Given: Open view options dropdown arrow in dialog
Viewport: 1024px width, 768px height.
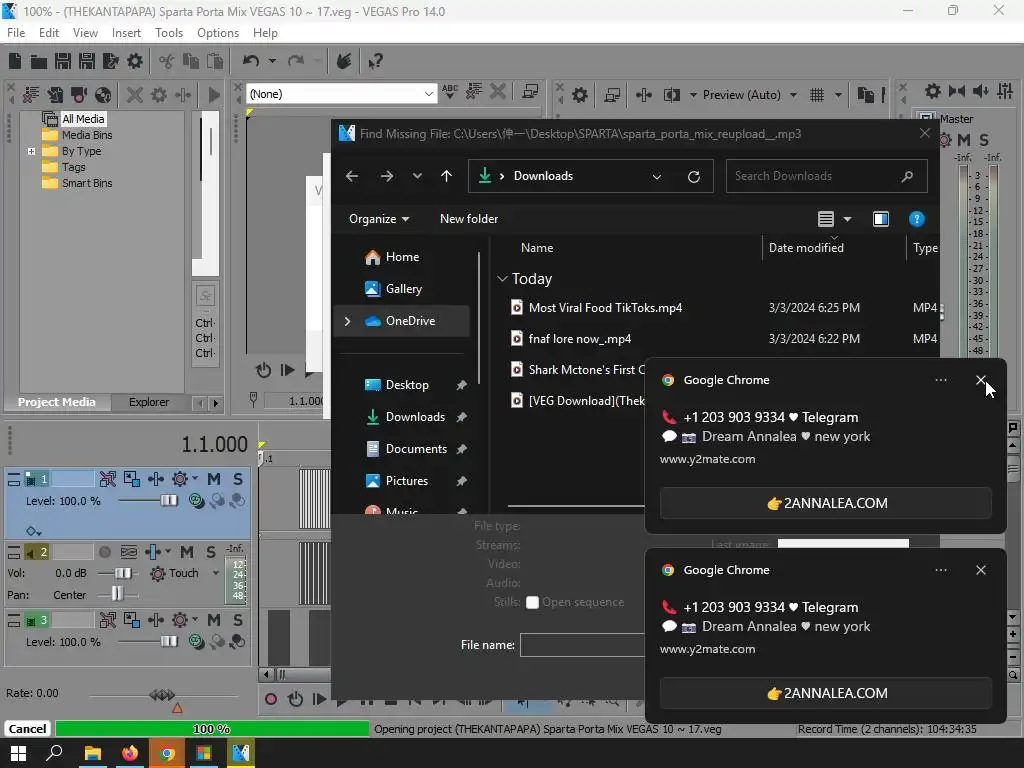Looking at the screenshot, I should point(848,219).
